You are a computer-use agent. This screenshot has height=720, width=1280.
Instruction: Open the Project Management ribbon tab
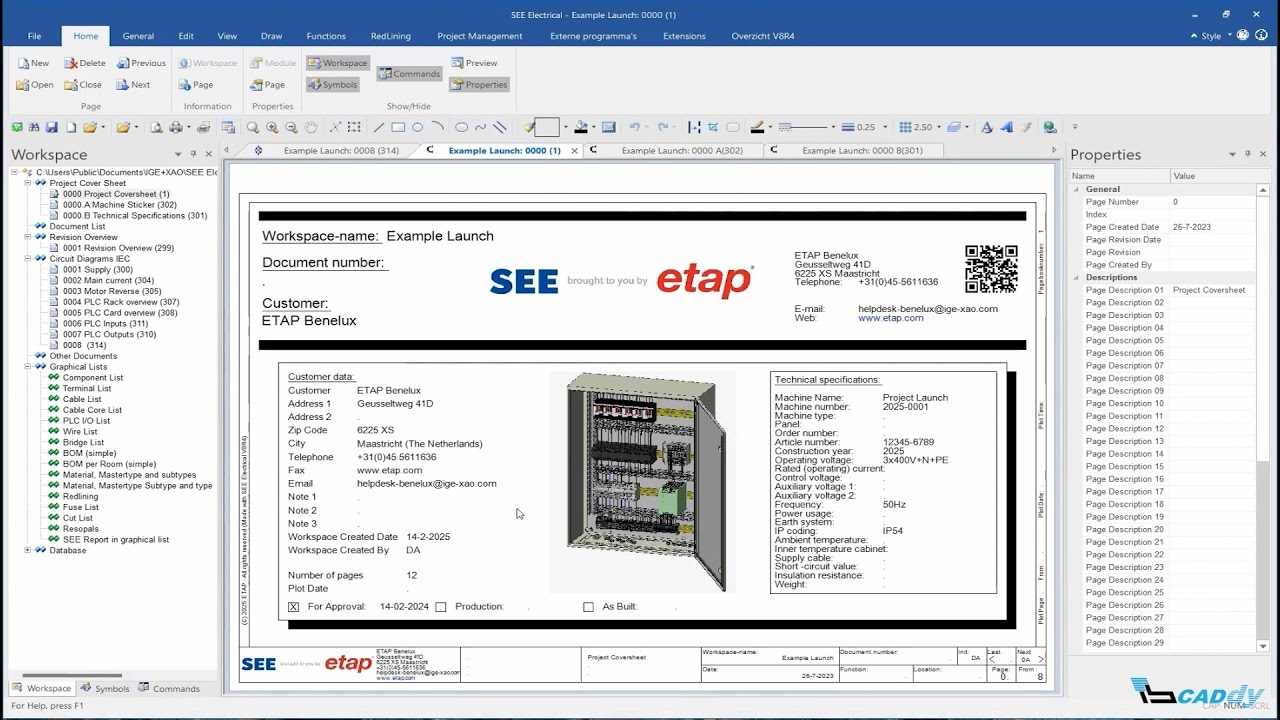coord(480,36)
